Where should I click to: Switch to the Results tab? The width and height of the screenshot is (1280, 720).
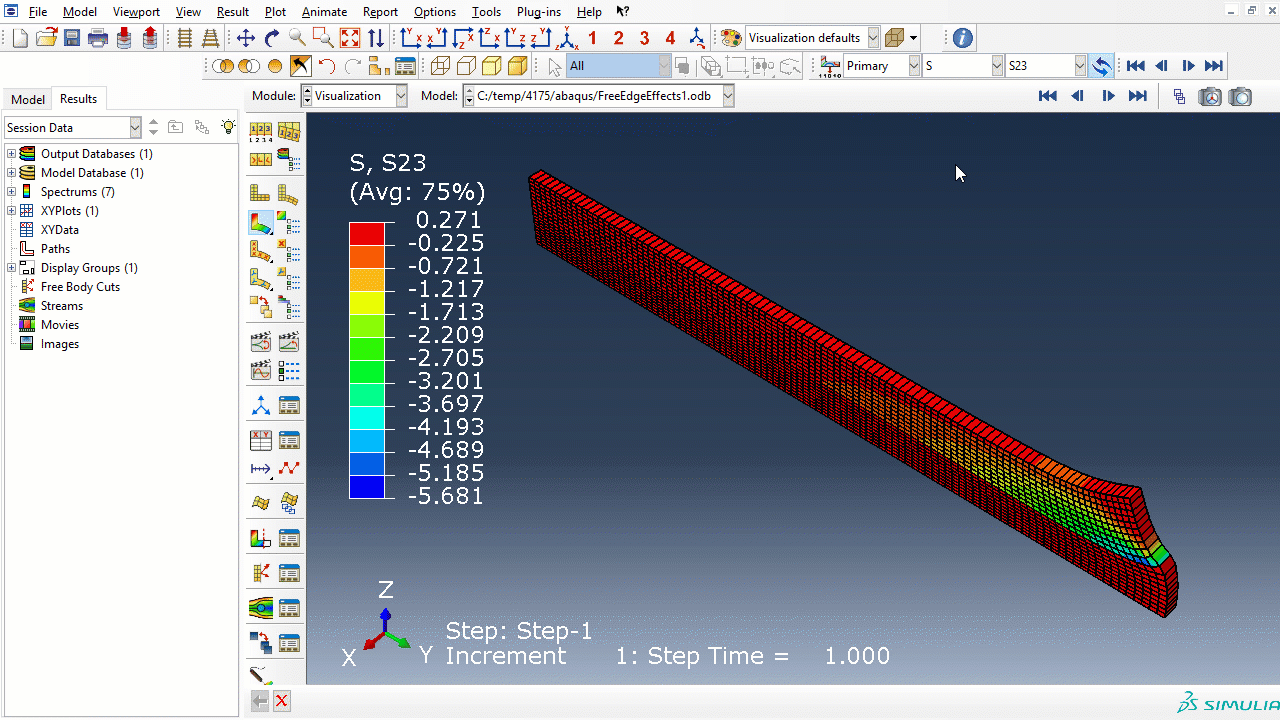point(78,98)
